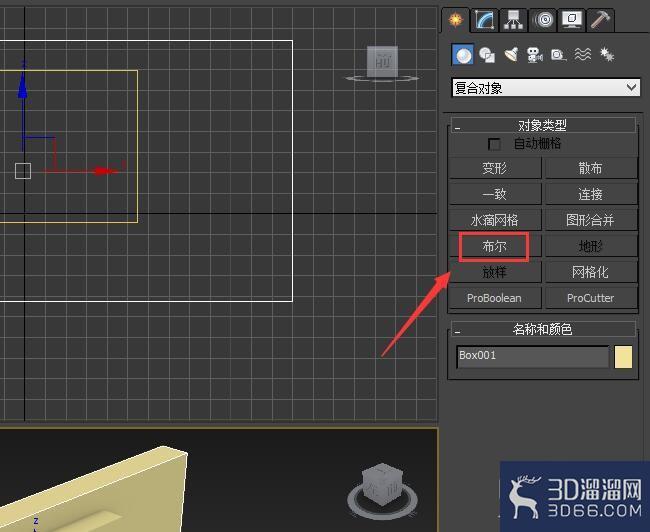Click the 变形 button
Image resolution: width=650 pixels, height=532 pixels.
click(495, 168)
